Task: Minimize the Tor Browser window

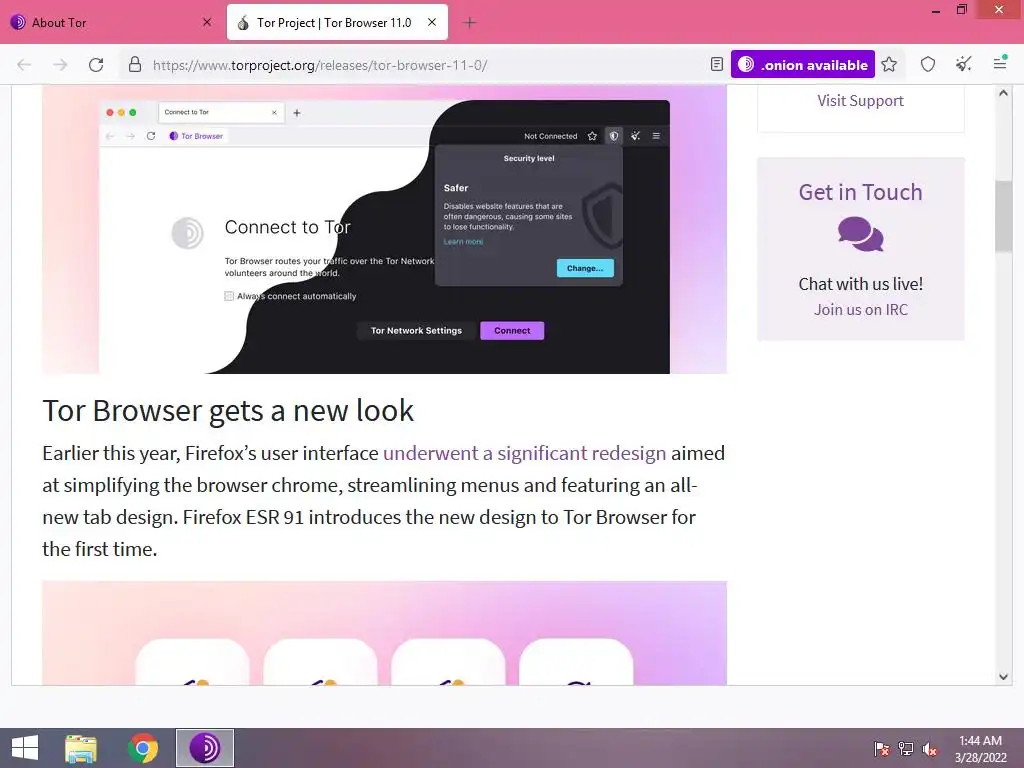Action: [x=936, y=10]
